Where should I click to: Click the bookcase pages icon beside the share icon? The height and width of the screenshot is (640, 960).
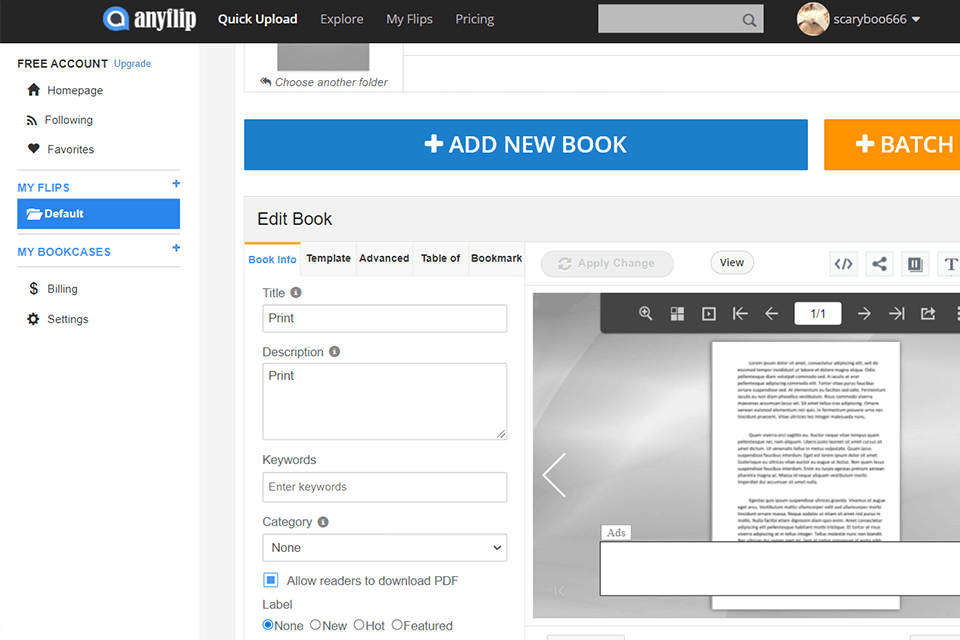(x=914, y=263)
